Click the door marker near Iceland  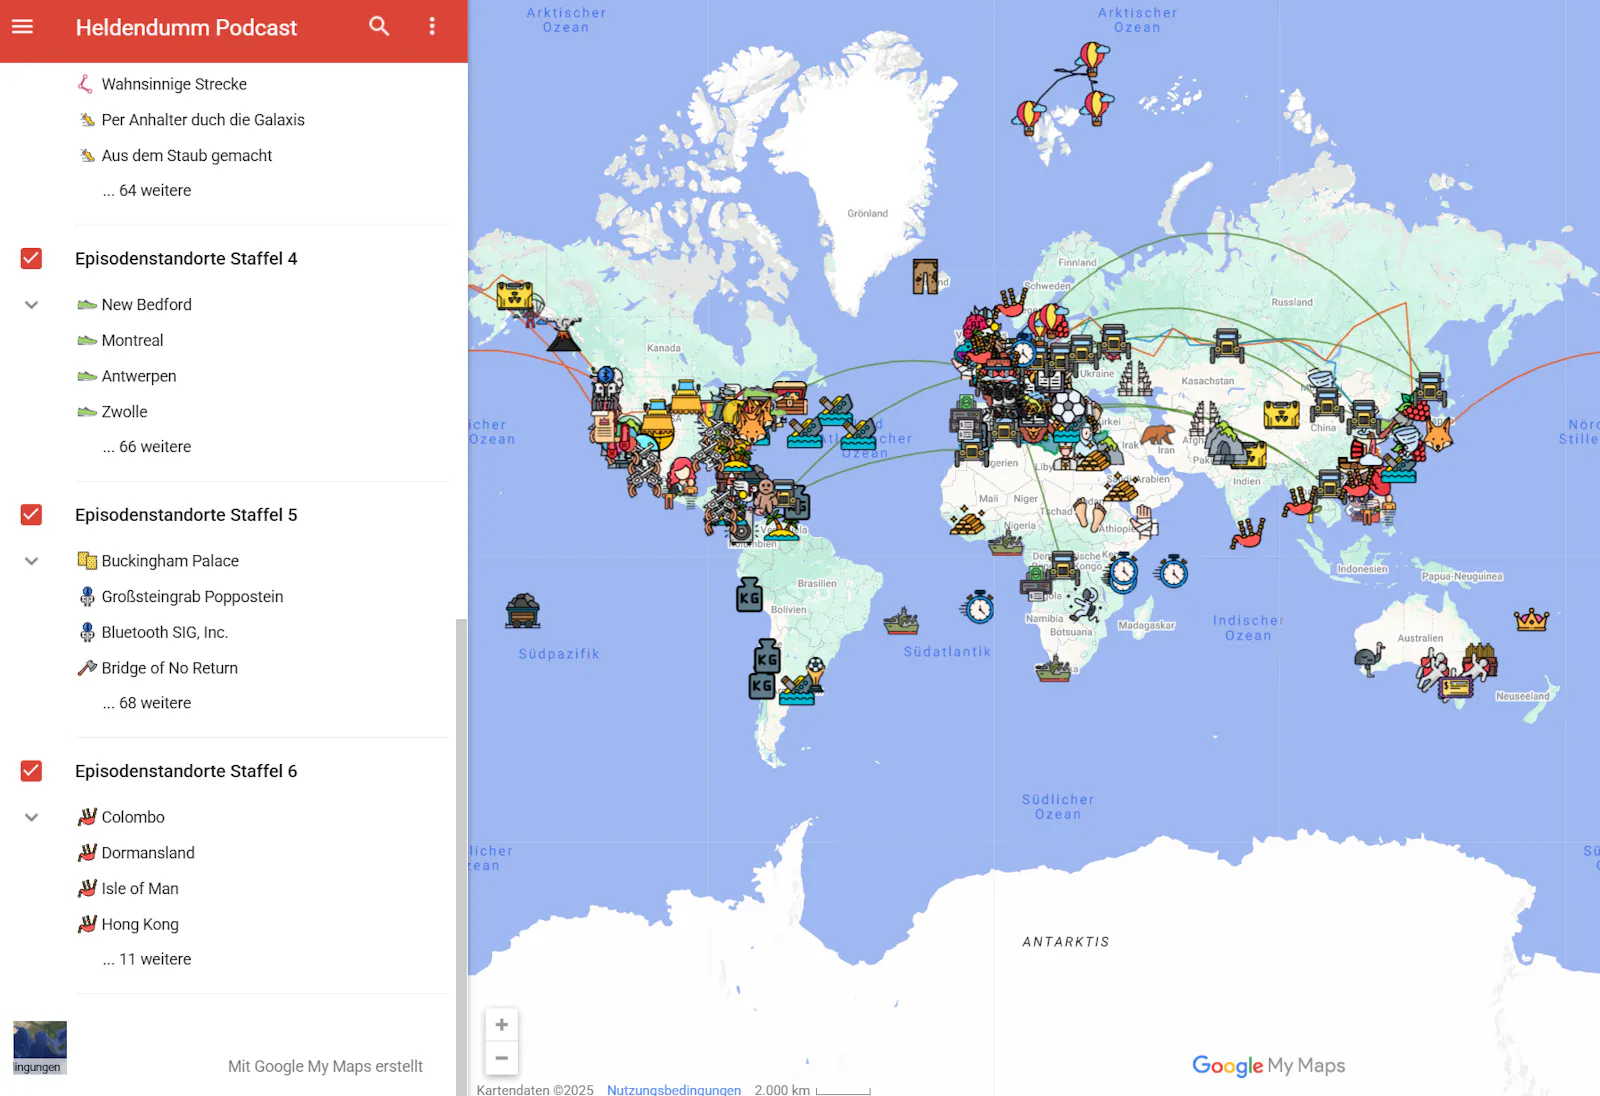click(925, 276)
